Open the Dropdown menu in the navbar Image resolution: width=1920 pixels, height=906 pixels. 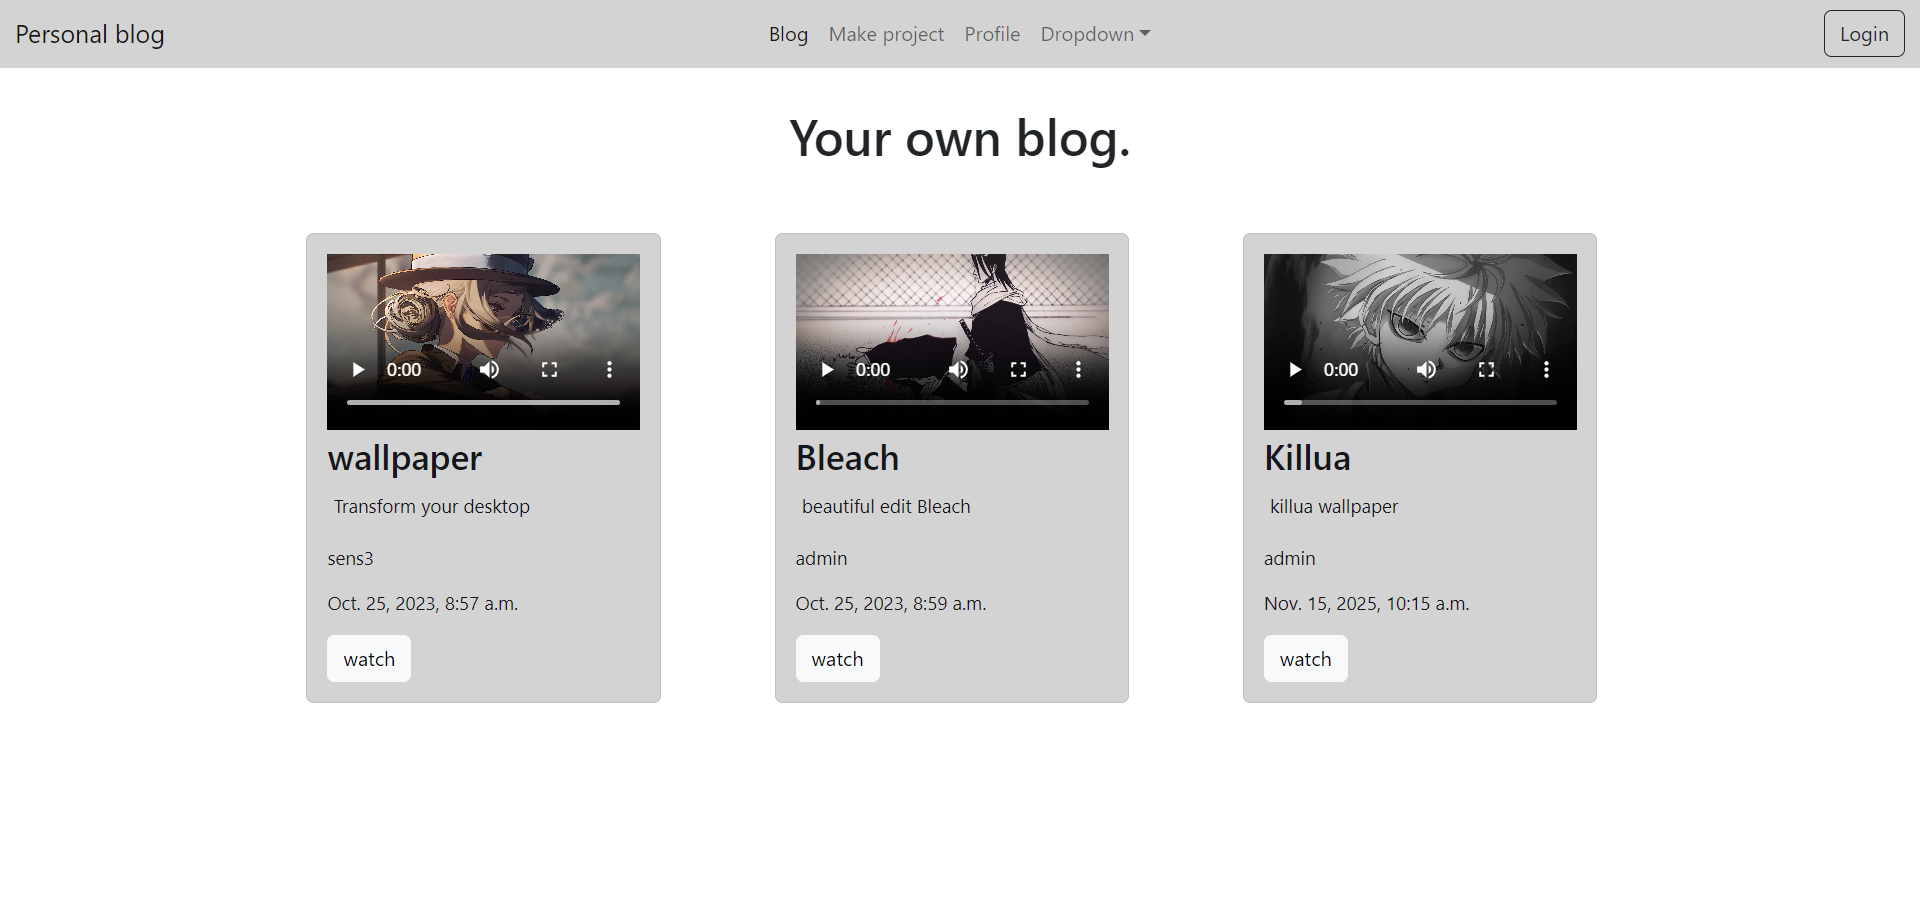click(x=1095, y=34)
